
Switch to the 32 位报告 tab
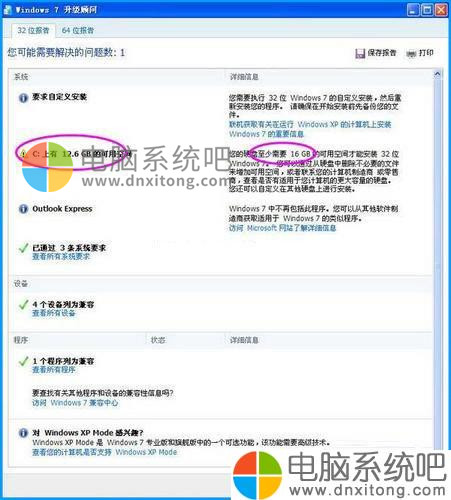pyautogui.click(x=33, y=31)
